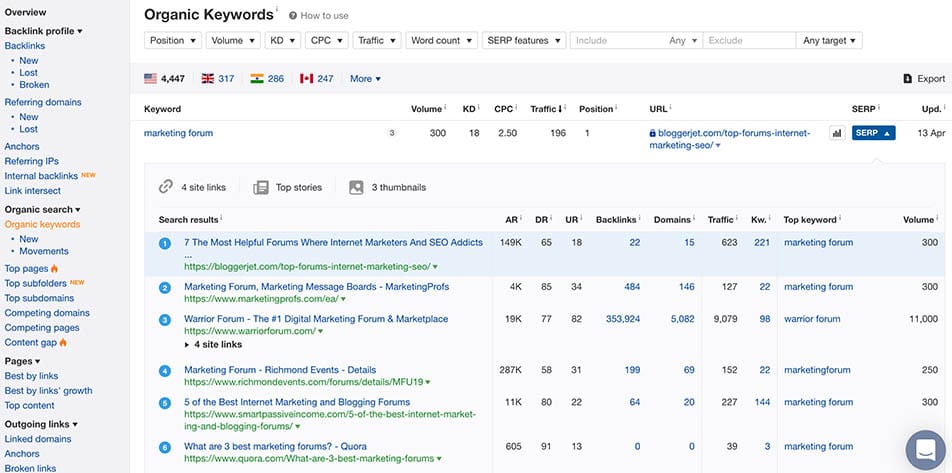
Task: Choose the India flag country filter
Action: 257,79
